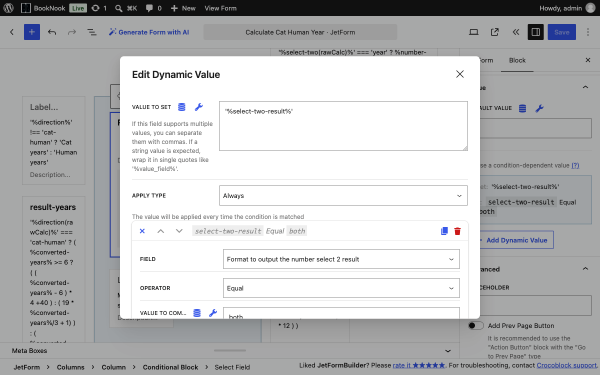
Task: Go back using the editor back arrow
Action: click(12, 32)
